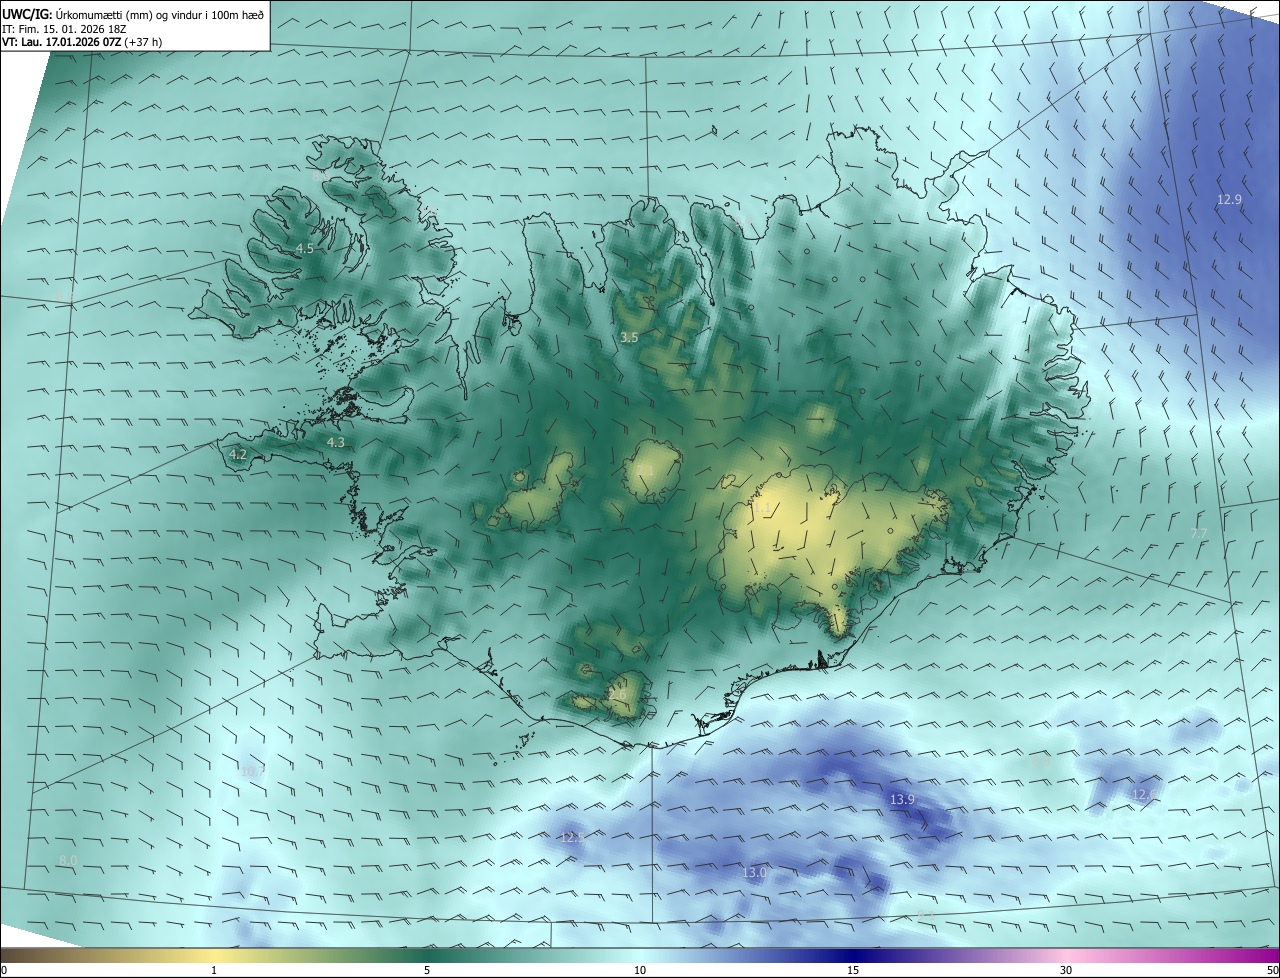Click the map value "13.9" south of Iceland
1280x978 pixels.
pyautogui.click(x=902, y=800)
